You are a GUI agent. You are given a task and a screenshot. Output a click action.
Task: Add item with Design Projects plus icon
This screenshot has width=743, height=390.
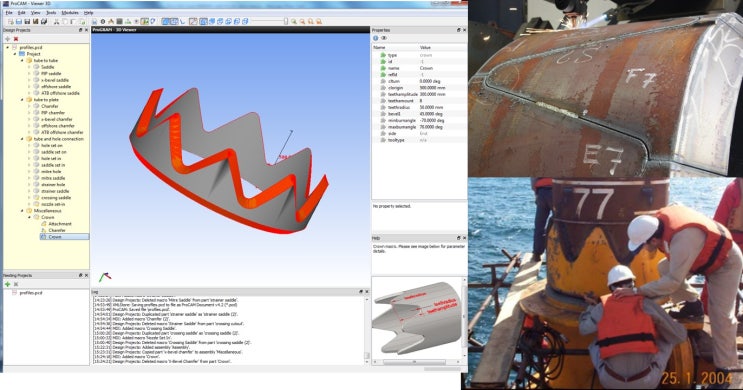(x=8, y=39)
